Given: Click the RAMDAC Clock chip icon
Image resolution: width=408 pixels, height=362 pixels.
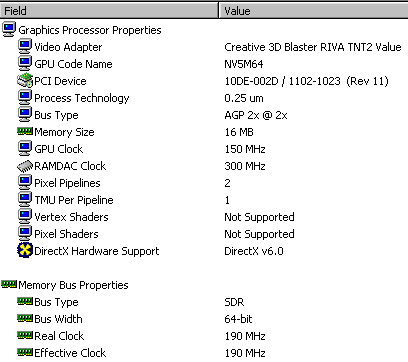Looking at the screenshot, I should pyautogui.click(x=25, y=166).
